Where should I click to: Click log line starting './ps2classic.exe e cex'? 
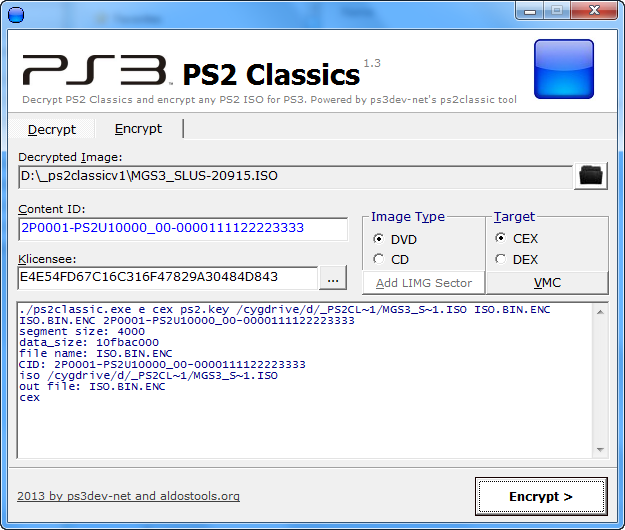[285, 310]
